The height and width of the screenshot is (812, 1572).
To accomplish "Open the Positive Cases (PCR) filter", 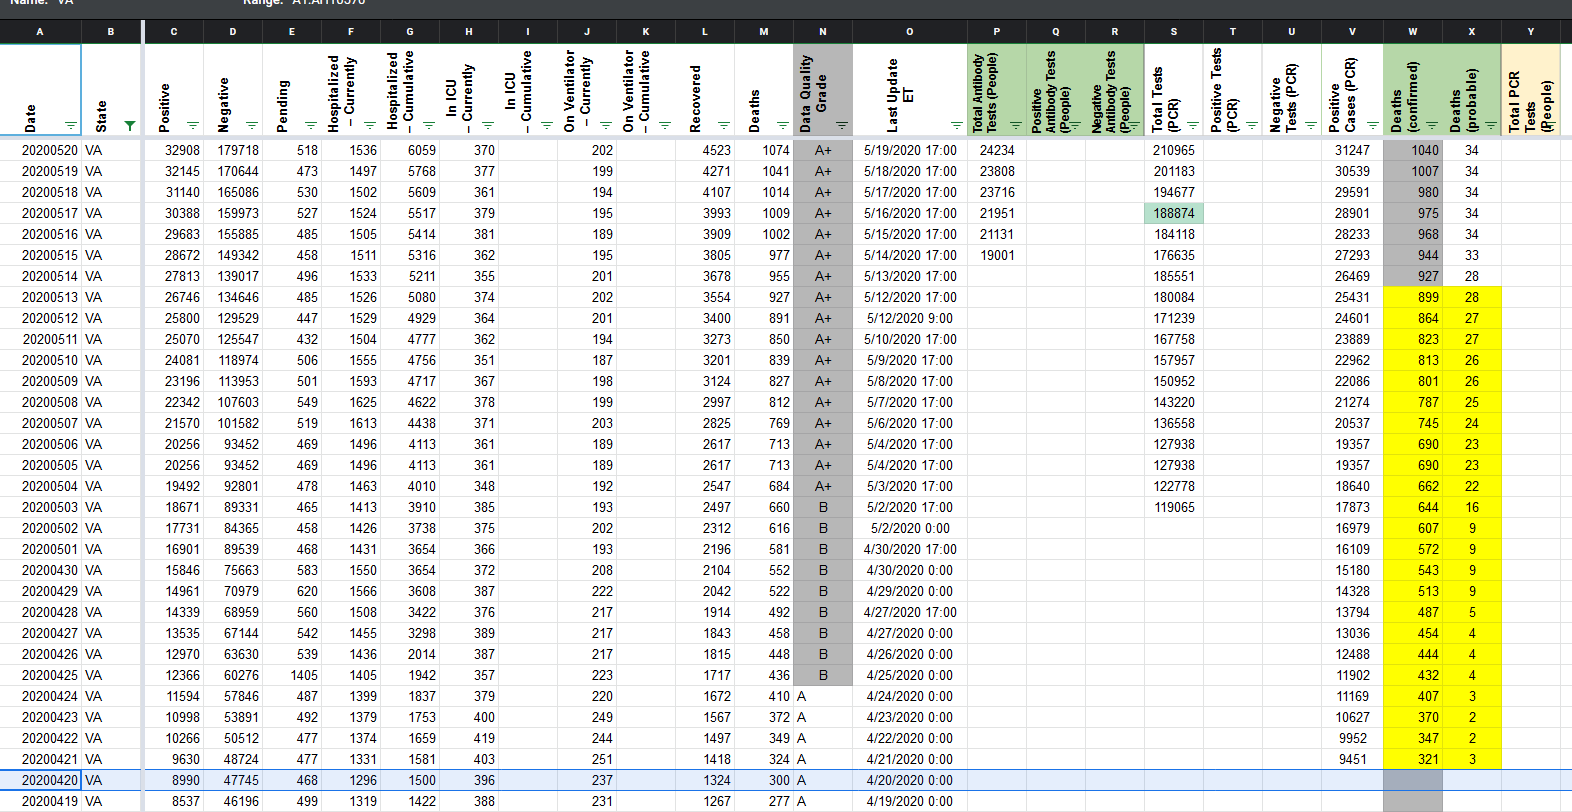I will tap(1372, 126).
